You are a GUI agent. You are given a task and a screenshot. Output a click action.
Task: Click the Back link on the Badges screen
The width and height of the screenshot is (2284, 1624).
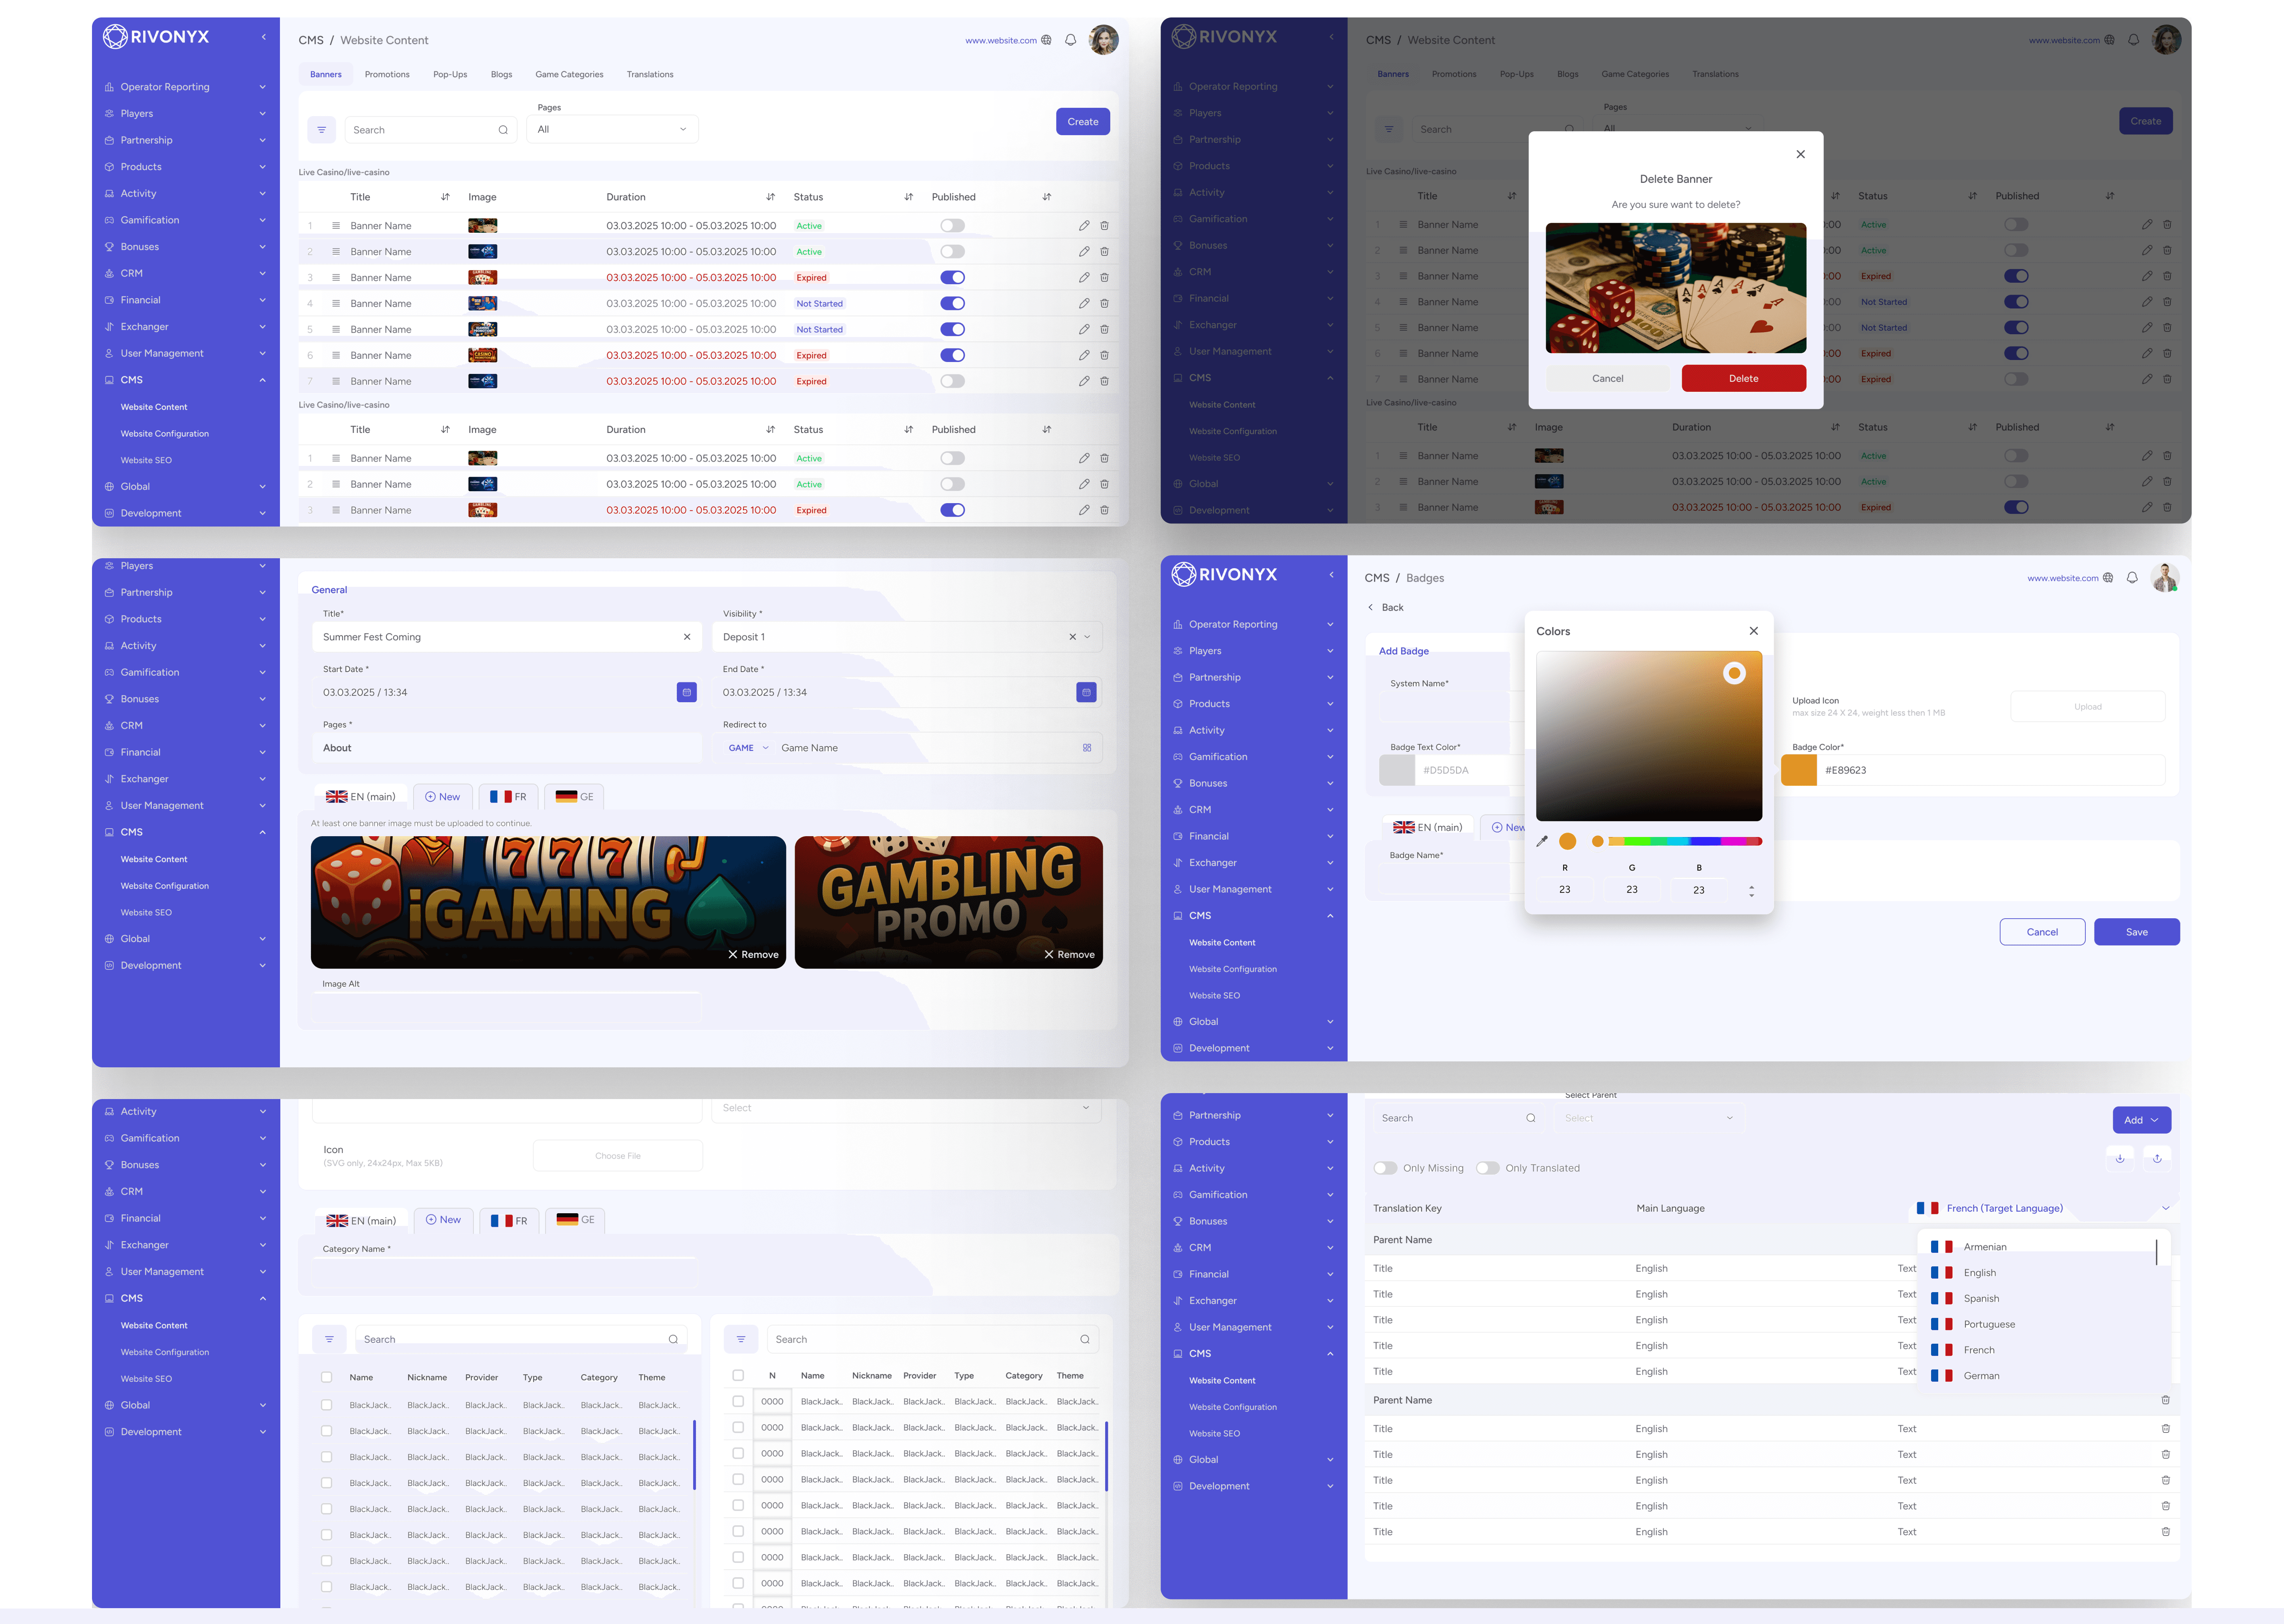[1385, 607]
